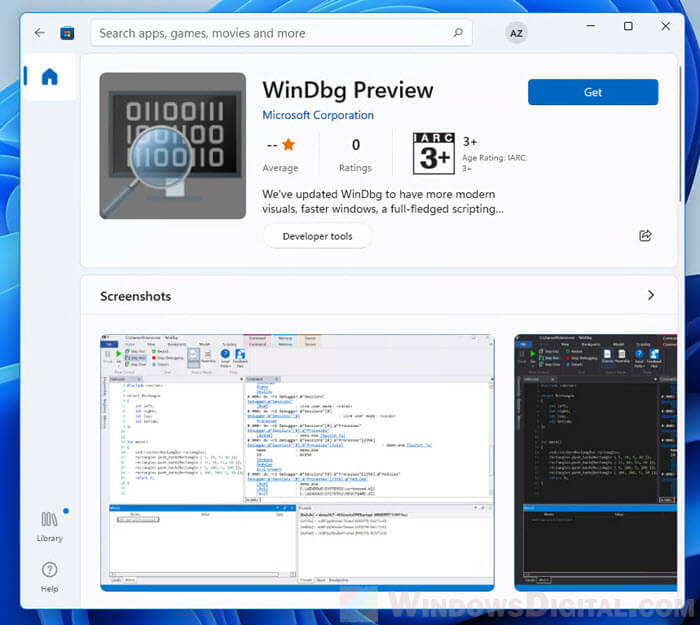Viewport: 700px width, 625px height.
Task: Click the Developer tools category tag
Action: 317,236
